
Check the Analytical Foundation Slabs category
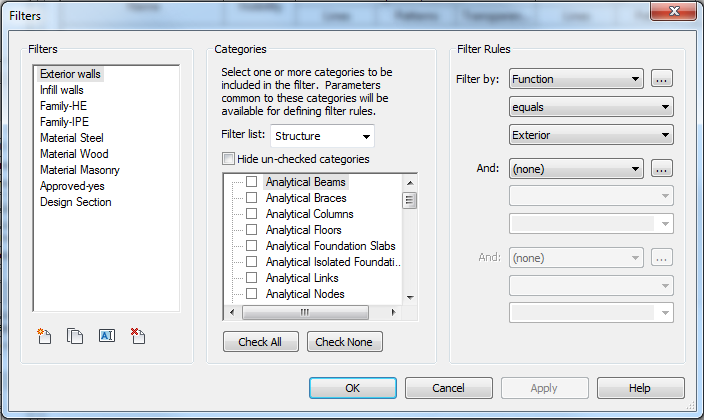(x=251, y=246)
